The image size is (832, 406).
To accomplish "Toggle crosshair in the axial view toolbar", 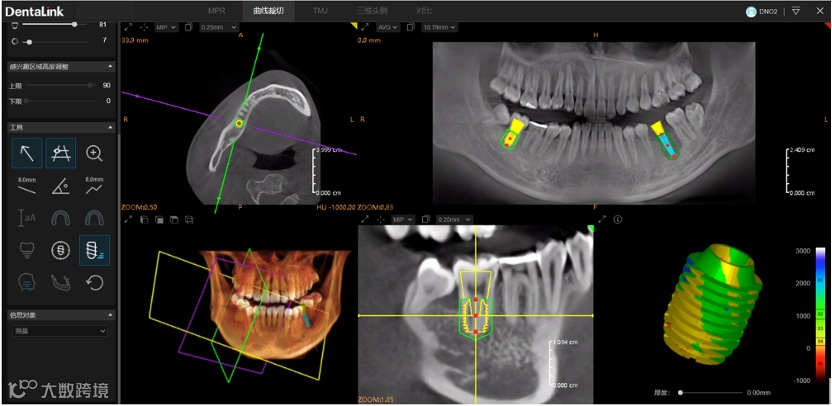I will tap(144, 27).
